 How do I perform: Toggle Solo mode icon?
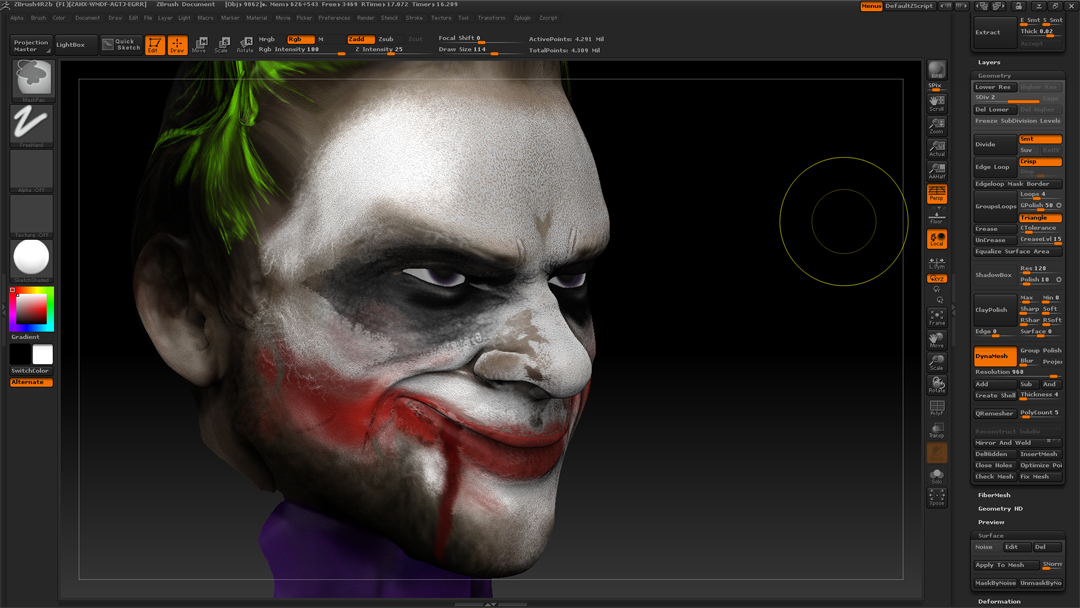(x=937, y=476)
